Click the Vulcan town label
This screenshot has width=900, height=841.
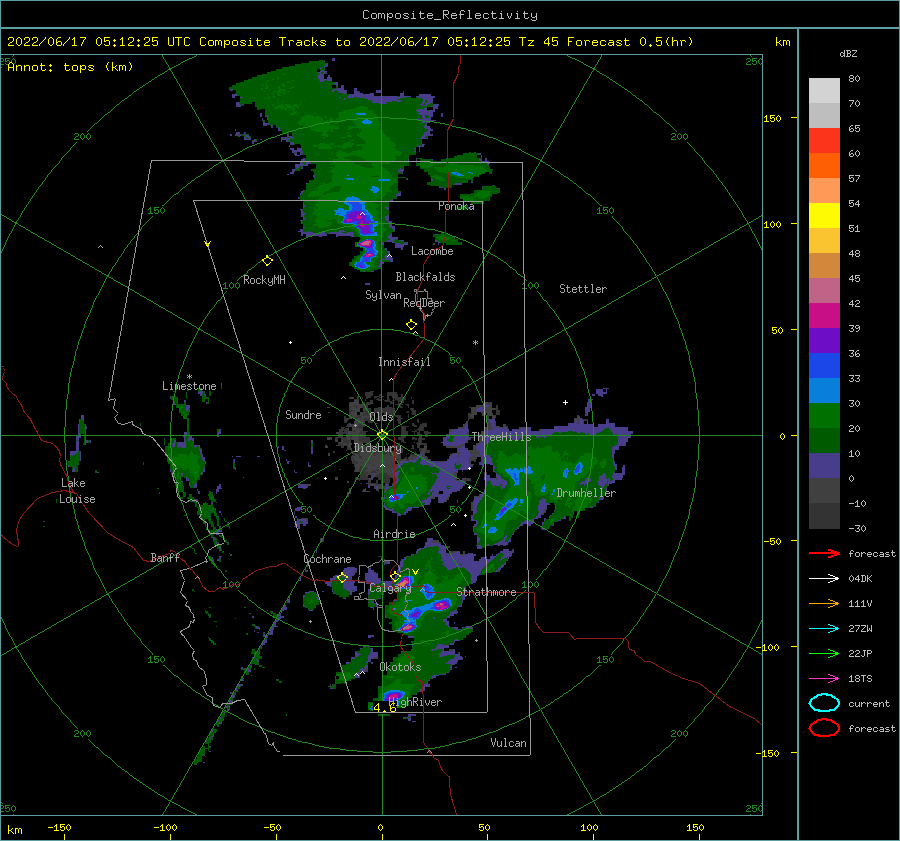[508, 743]
